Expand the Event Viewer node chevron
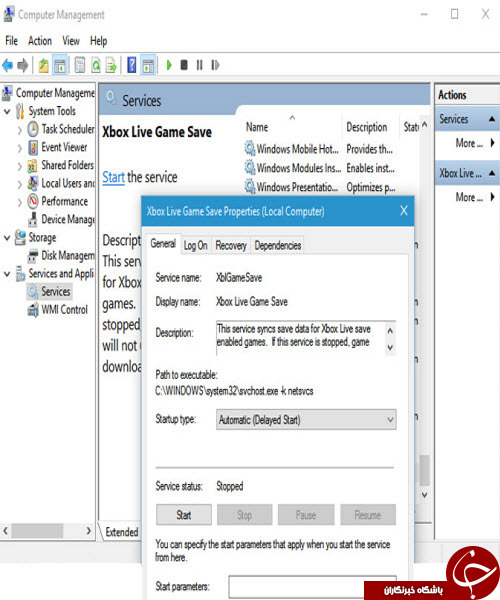Viewport: 500px width, 600px height. coord(20,148)
